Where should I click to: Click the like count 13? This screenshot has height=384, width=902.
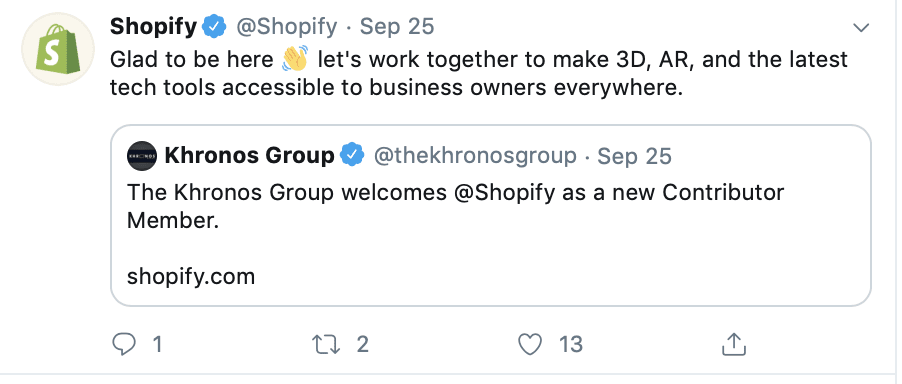click(571, 344)
